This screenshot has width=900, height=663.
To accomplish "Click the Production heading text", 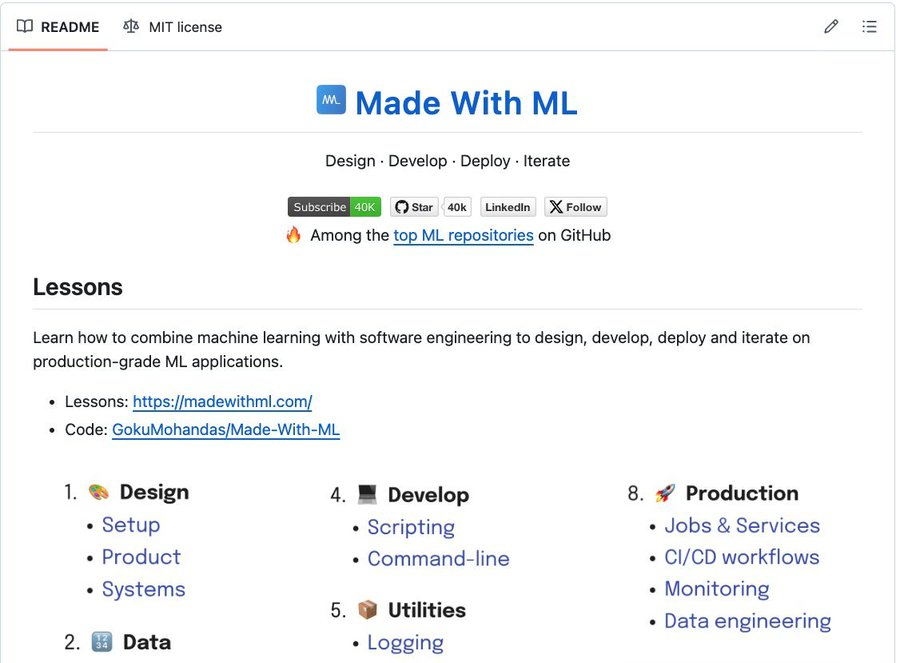I will coord(742,493).
